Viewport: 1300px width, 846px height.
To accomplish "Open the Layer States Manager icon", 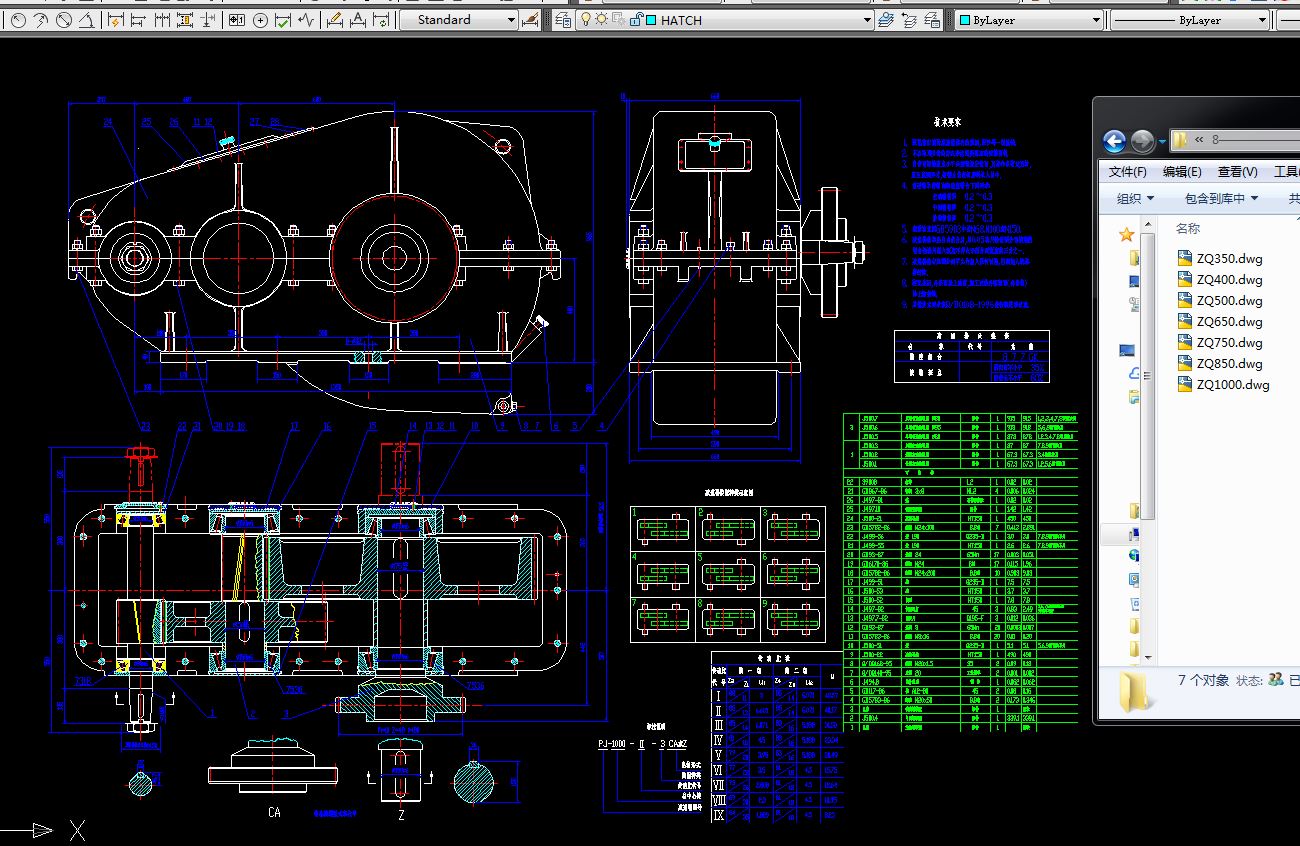I will (x=932, y=20).
